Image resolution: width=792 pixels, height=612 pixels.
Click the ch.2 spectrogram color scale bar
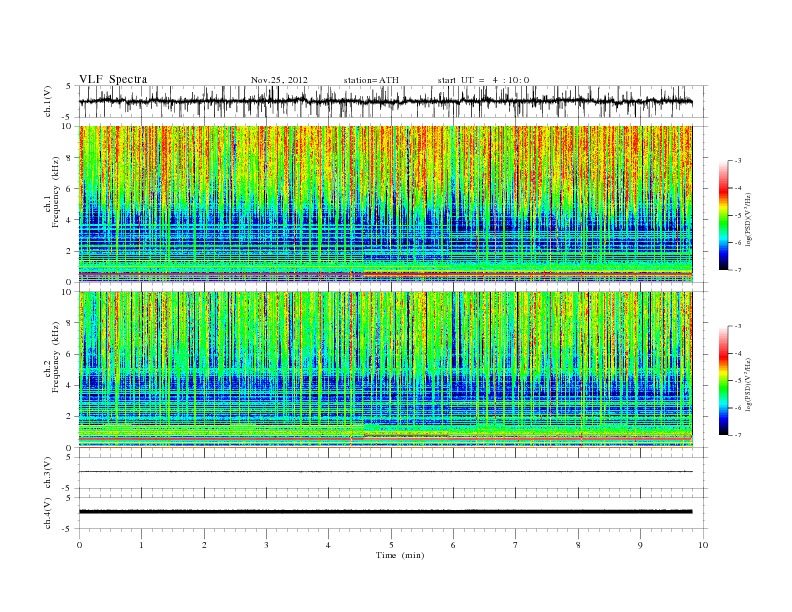723,380
